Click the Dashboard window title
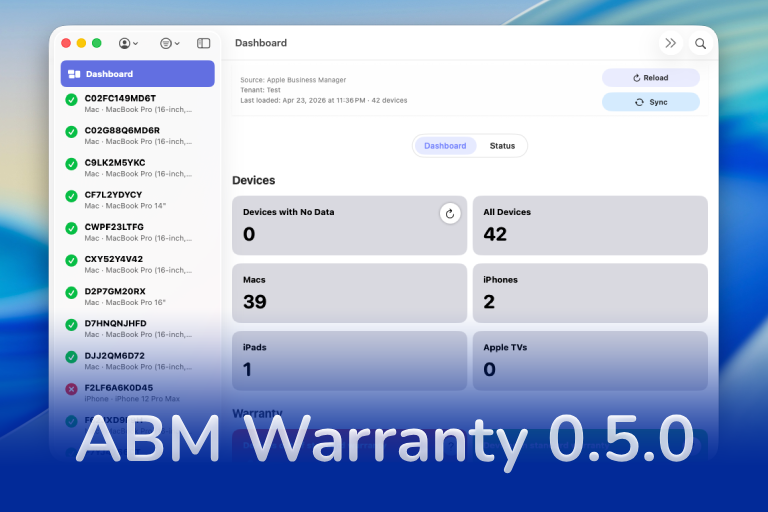 click(261, 43)
